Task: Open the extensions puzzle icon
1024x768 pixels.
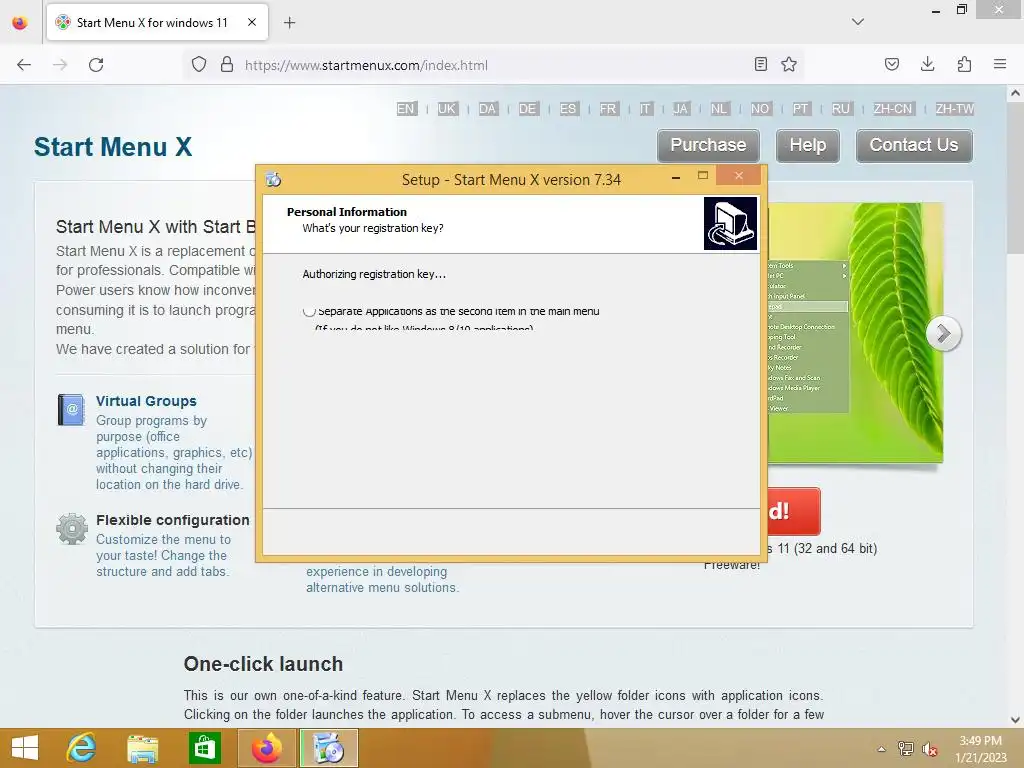Action: pos(964,64)
